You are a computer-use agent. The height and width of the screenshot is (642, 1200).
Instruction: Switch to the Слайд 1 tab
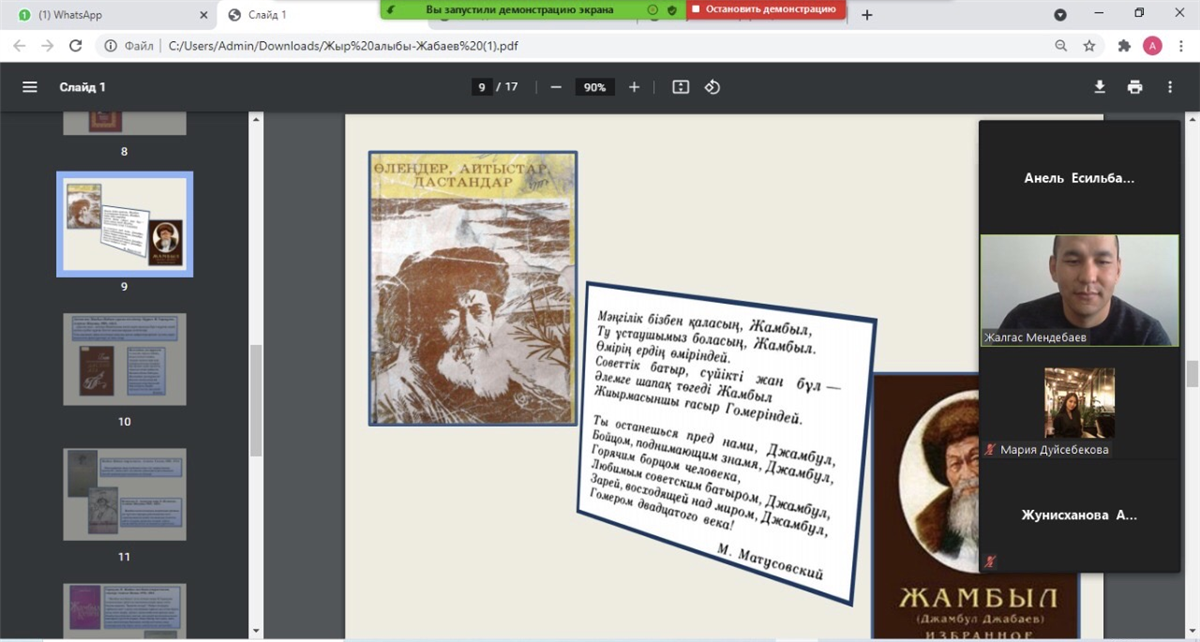click(x=300, y=15)
